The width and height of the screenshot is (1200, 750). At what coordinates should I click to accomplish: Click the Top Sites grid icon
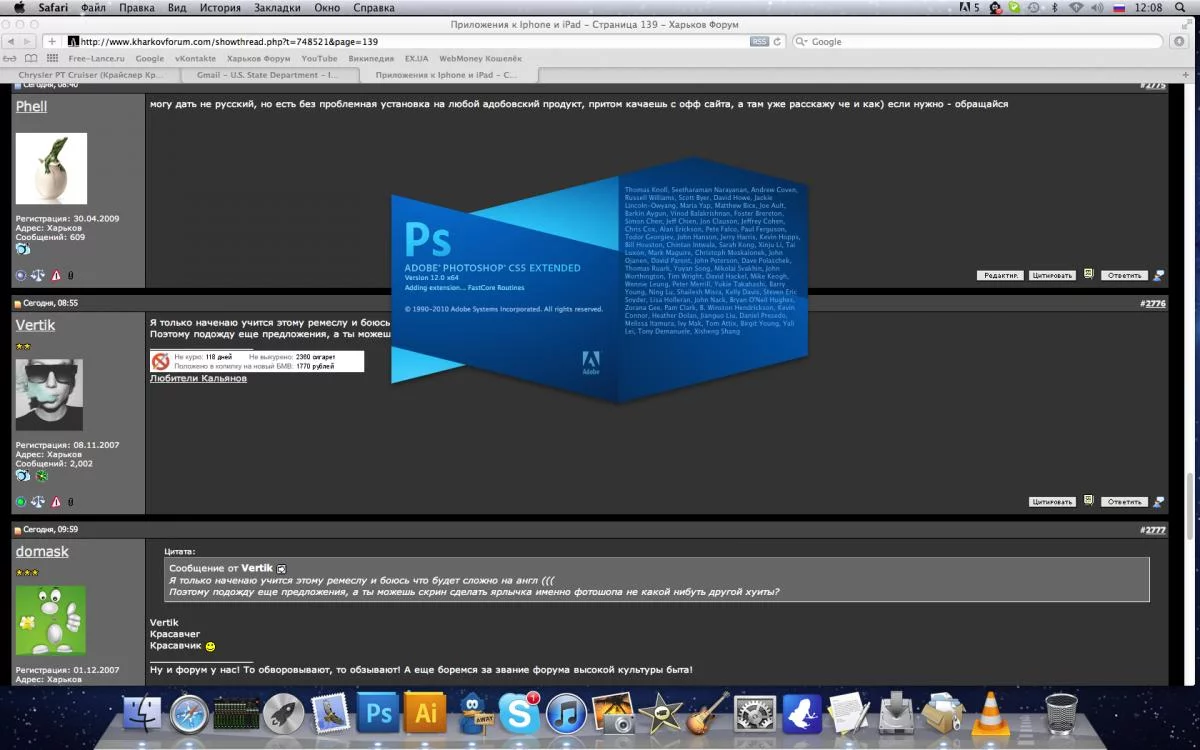click(50, 59)
